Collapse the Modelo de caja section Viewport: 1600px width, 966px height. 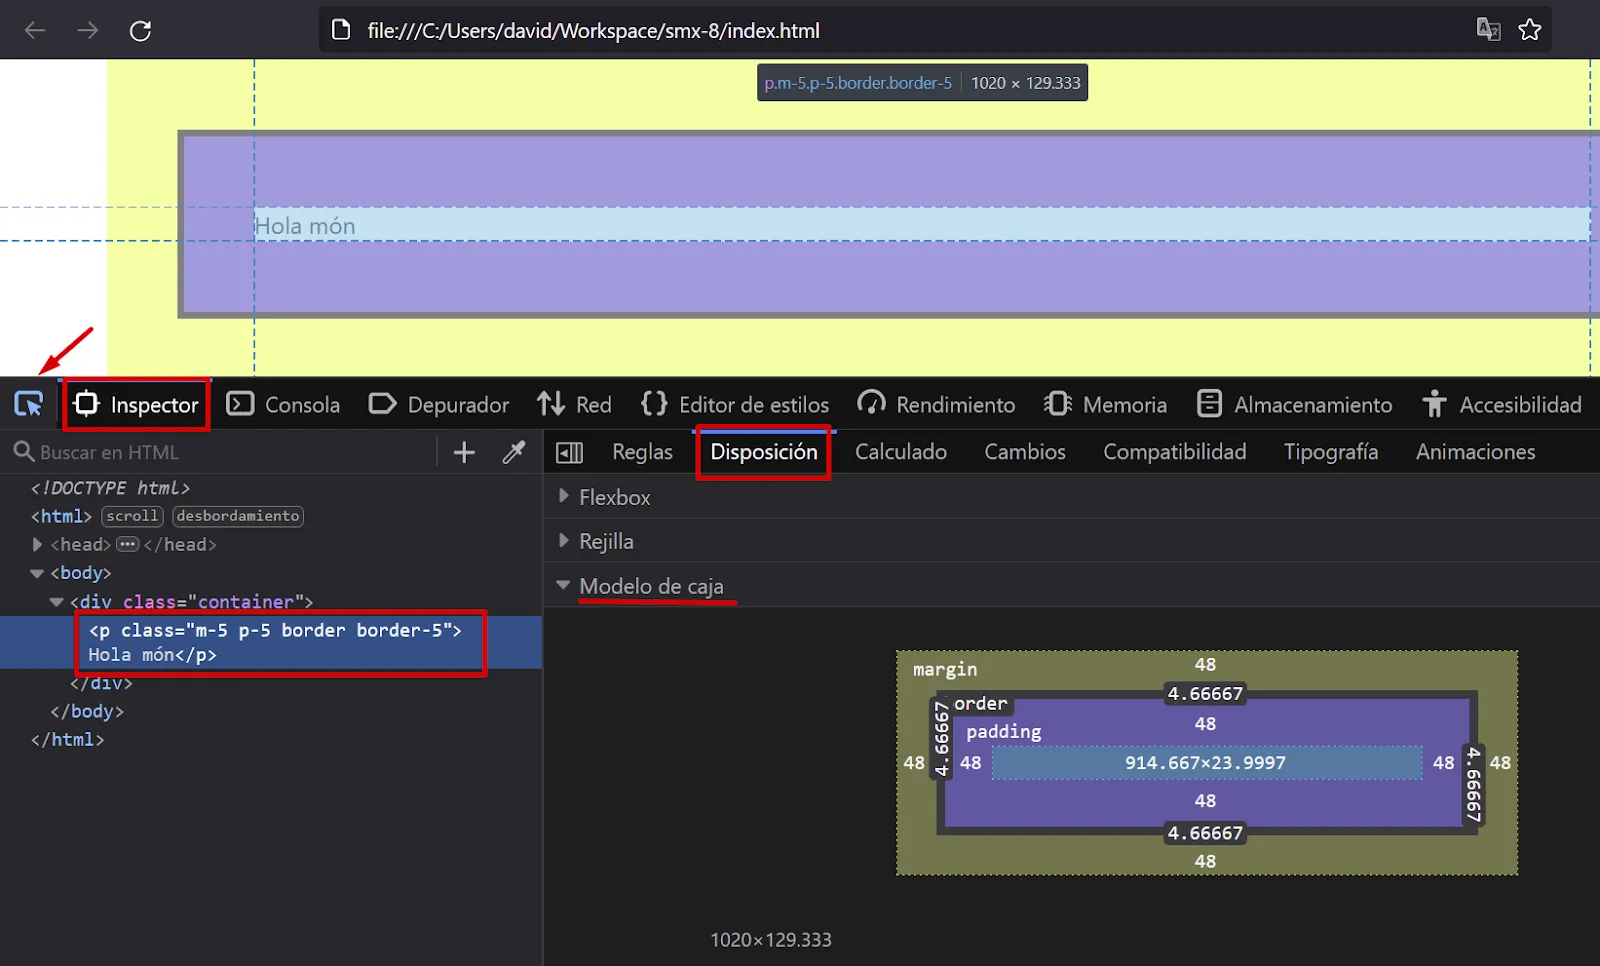563,585
